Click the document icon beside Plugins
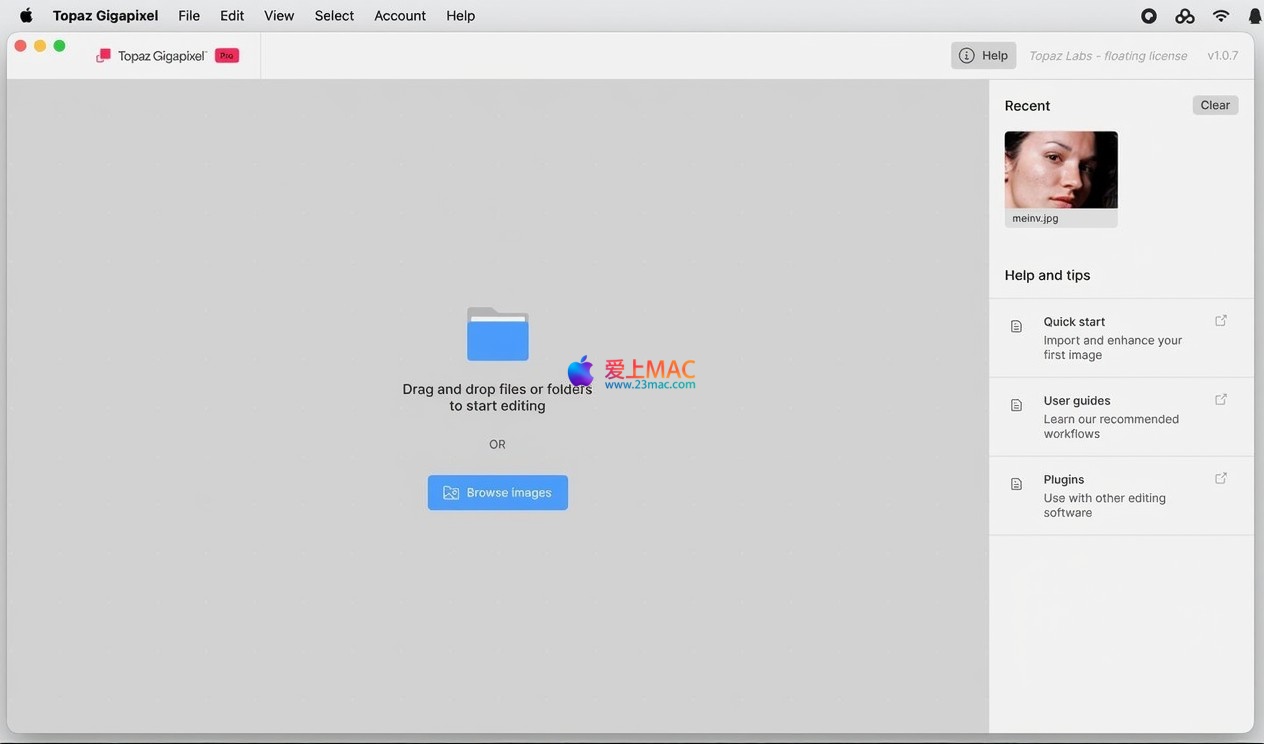Image resolution: width=1264 pixels, height=744 pixels. tap(1016, 485)
